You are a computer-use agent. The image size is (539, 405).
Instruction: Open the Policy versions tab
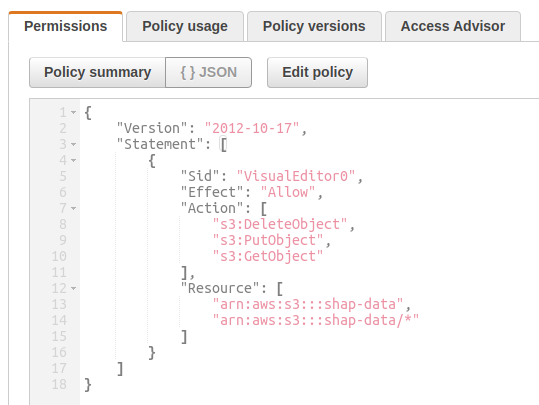tap(314, 26)
